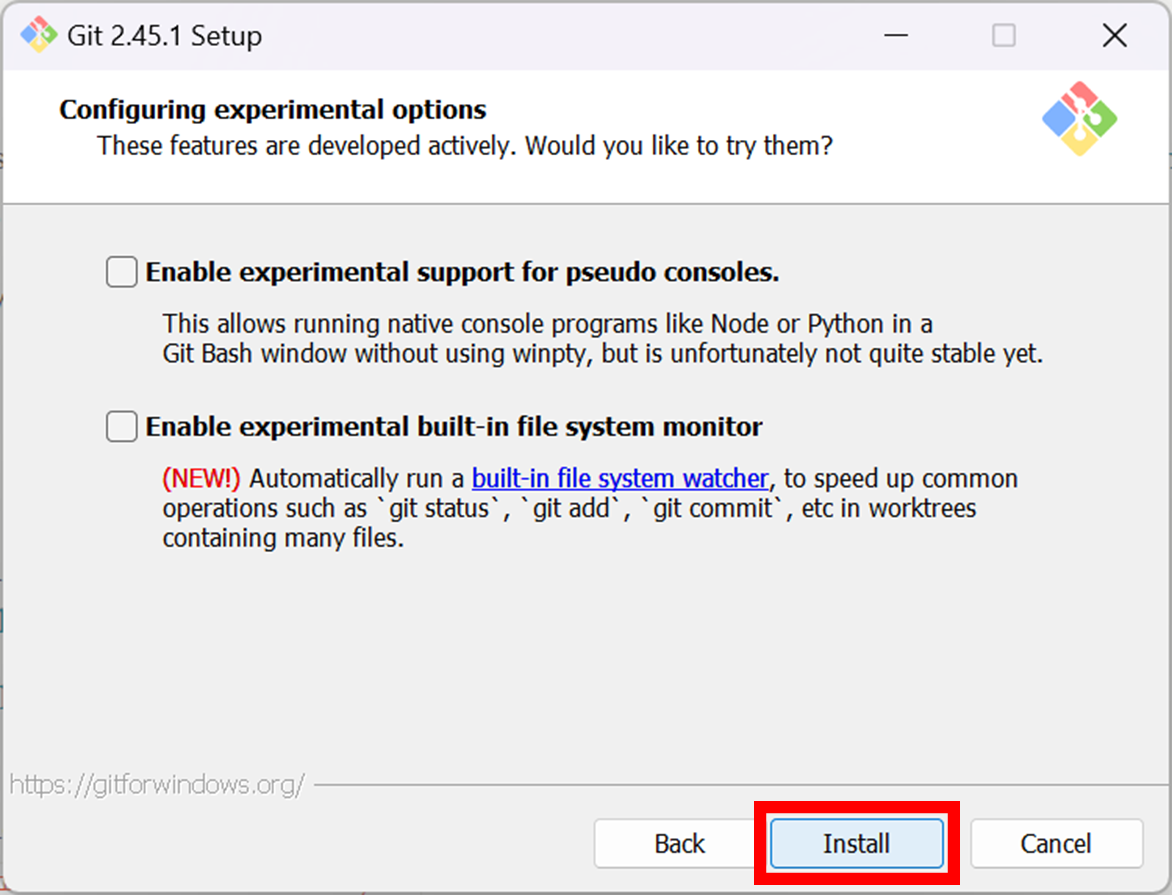Enable experimental built-in file system monitor checkbox
Screen dimensions: 1172x895
pos(121,427)
